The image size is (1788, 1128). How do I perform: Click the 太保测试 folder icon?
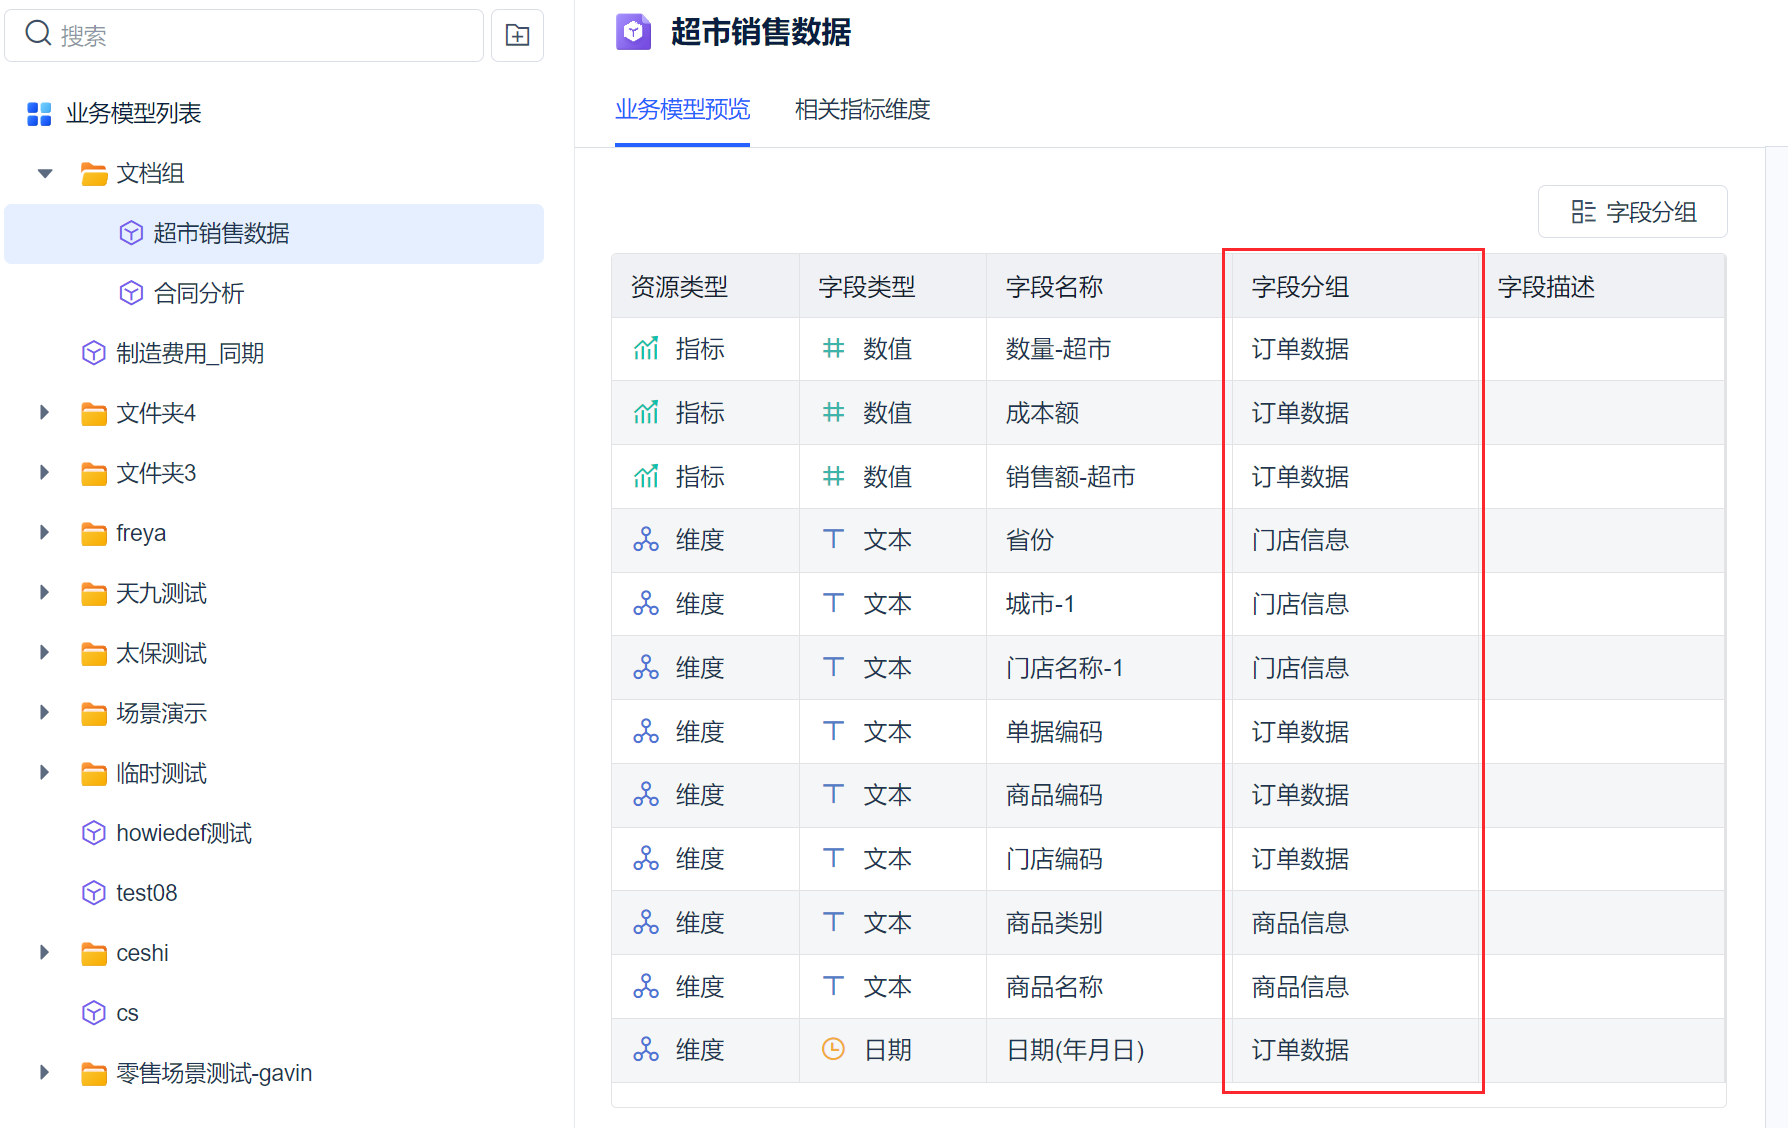pyautogui.click(x=94, y=654)
